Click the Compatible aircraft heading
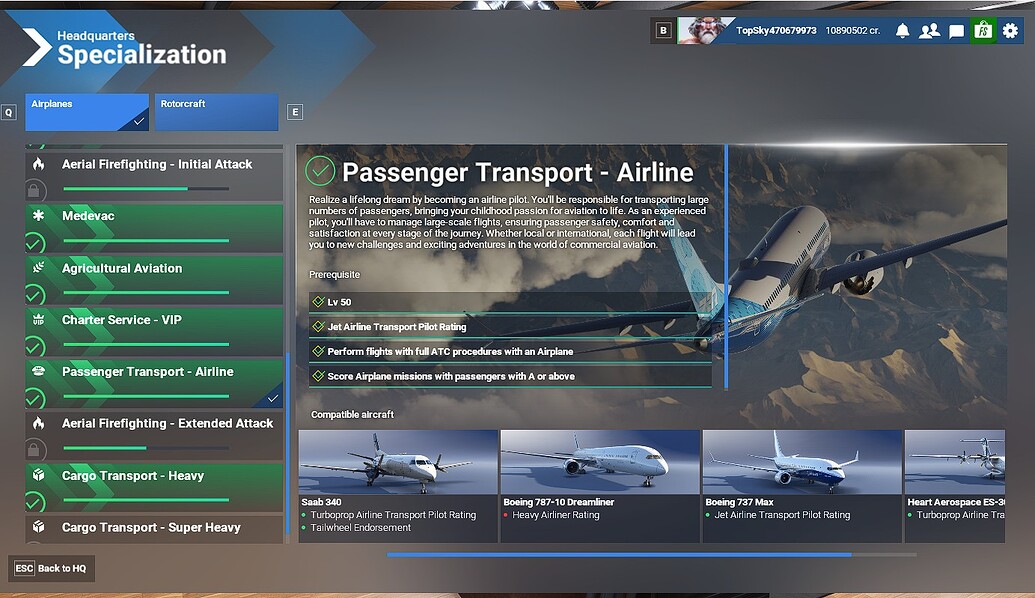Viewport: 1035px width, 598px height. [x=352, y=415]
